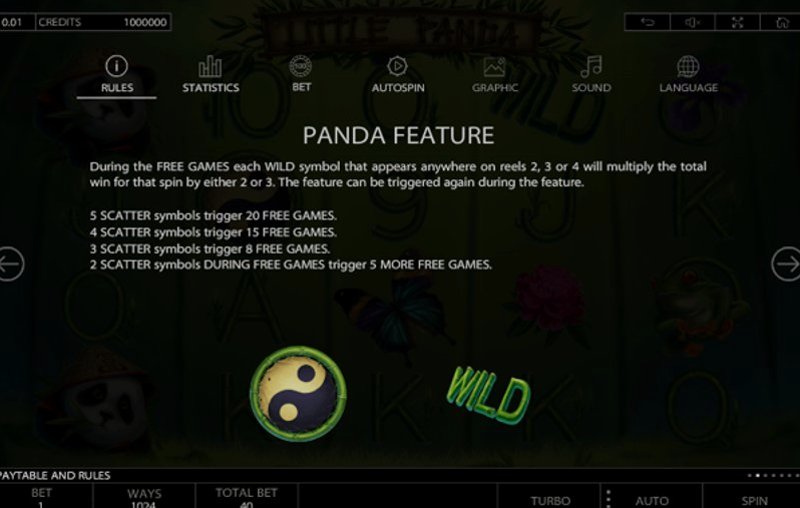Click the Spin button
Viewport: 800px width, 508px height.
click(x=752, y=498)
